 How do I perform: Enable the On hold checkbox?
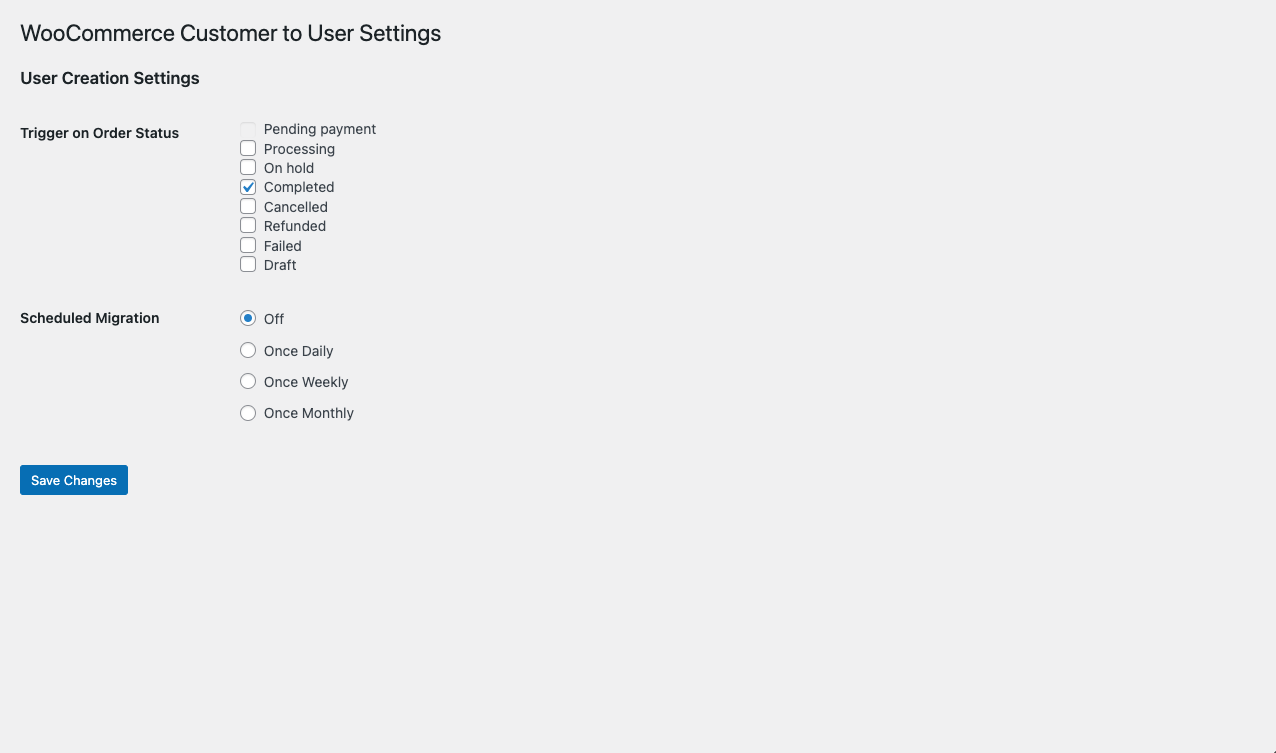248,167
